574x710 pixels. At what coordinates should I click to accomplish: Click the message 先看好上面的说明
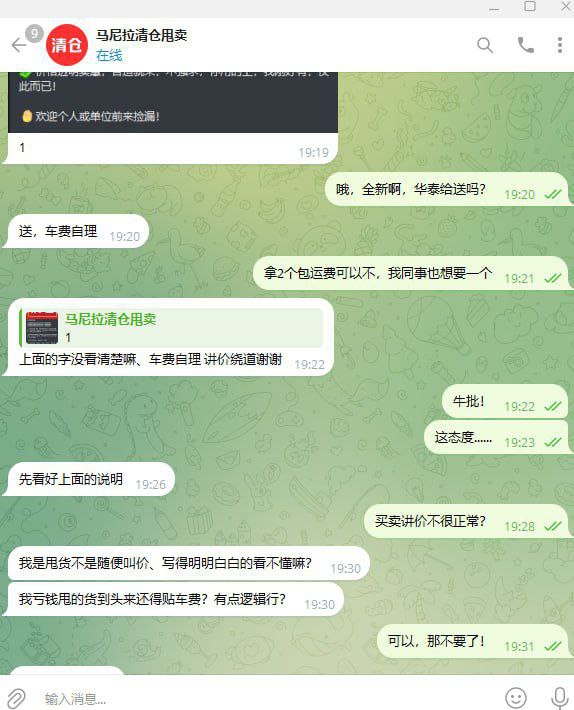tap(89, 479)
